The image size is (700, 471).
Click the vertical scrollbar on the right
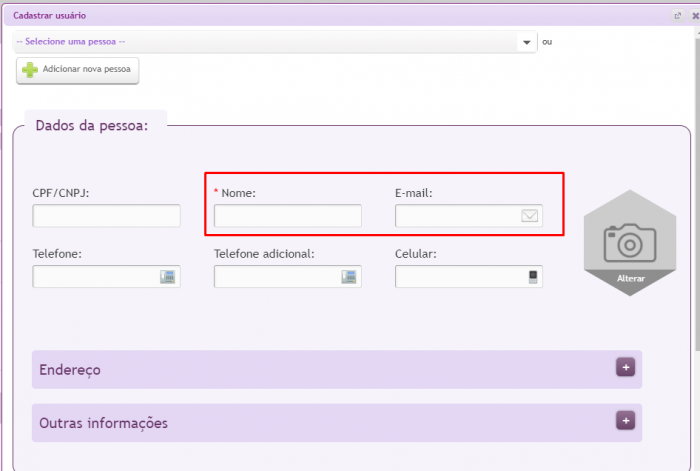coord(695,200)
